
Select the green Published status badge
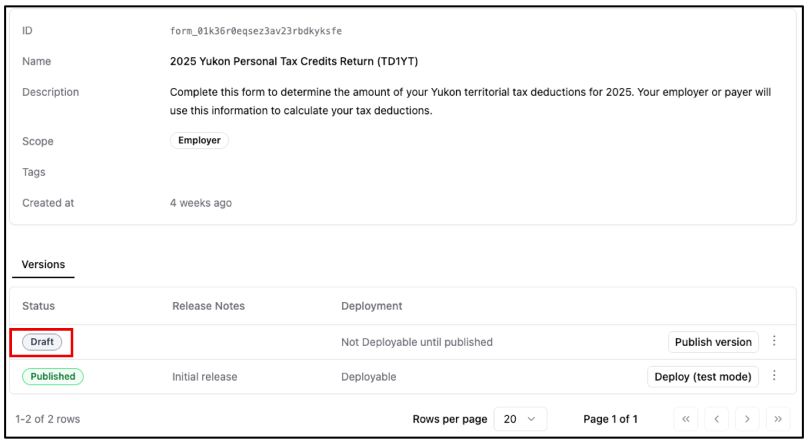pos(53,377)
